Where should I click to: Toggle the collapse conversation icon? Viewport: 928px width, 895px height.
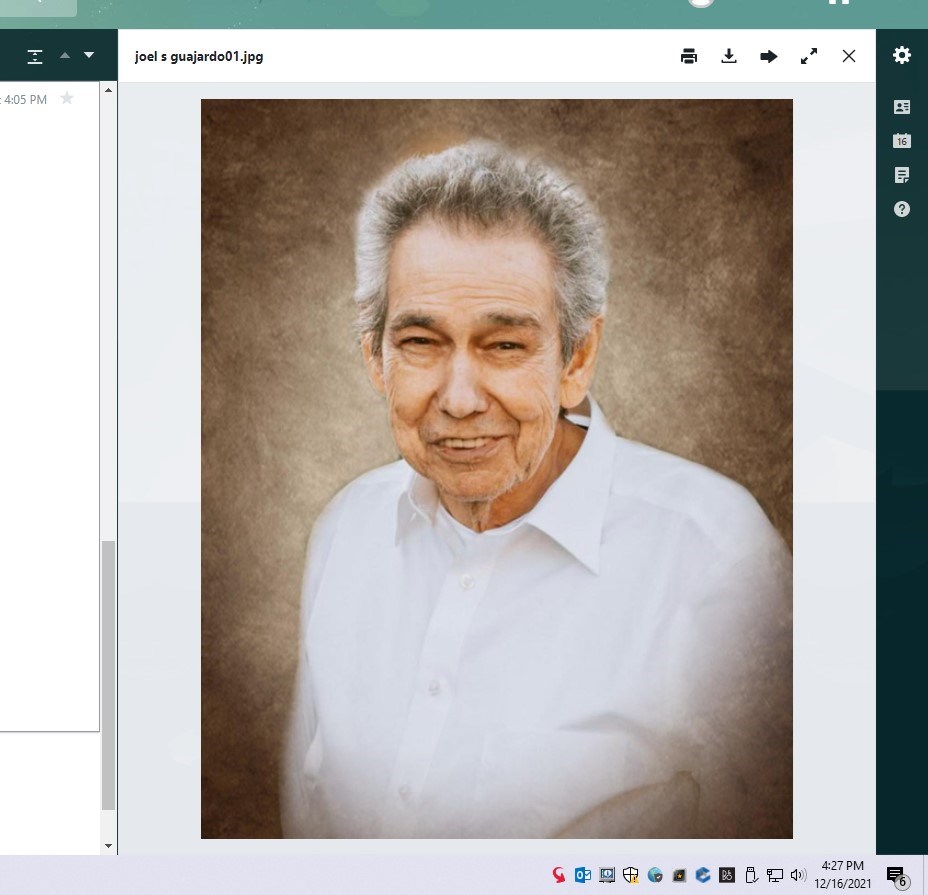tap(37, 55)
